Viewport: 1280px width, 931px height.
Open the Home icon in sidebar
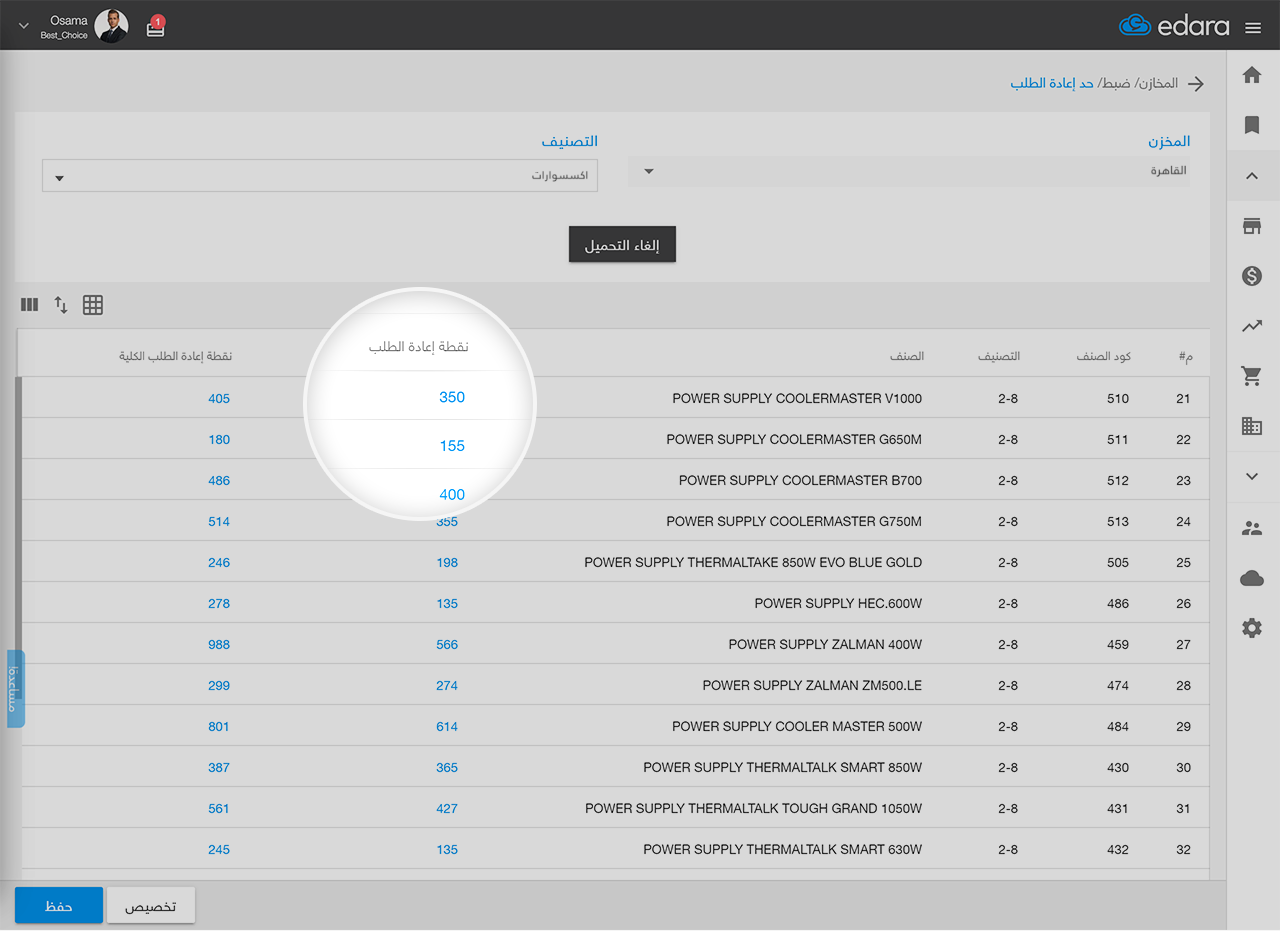[1251, 76]
